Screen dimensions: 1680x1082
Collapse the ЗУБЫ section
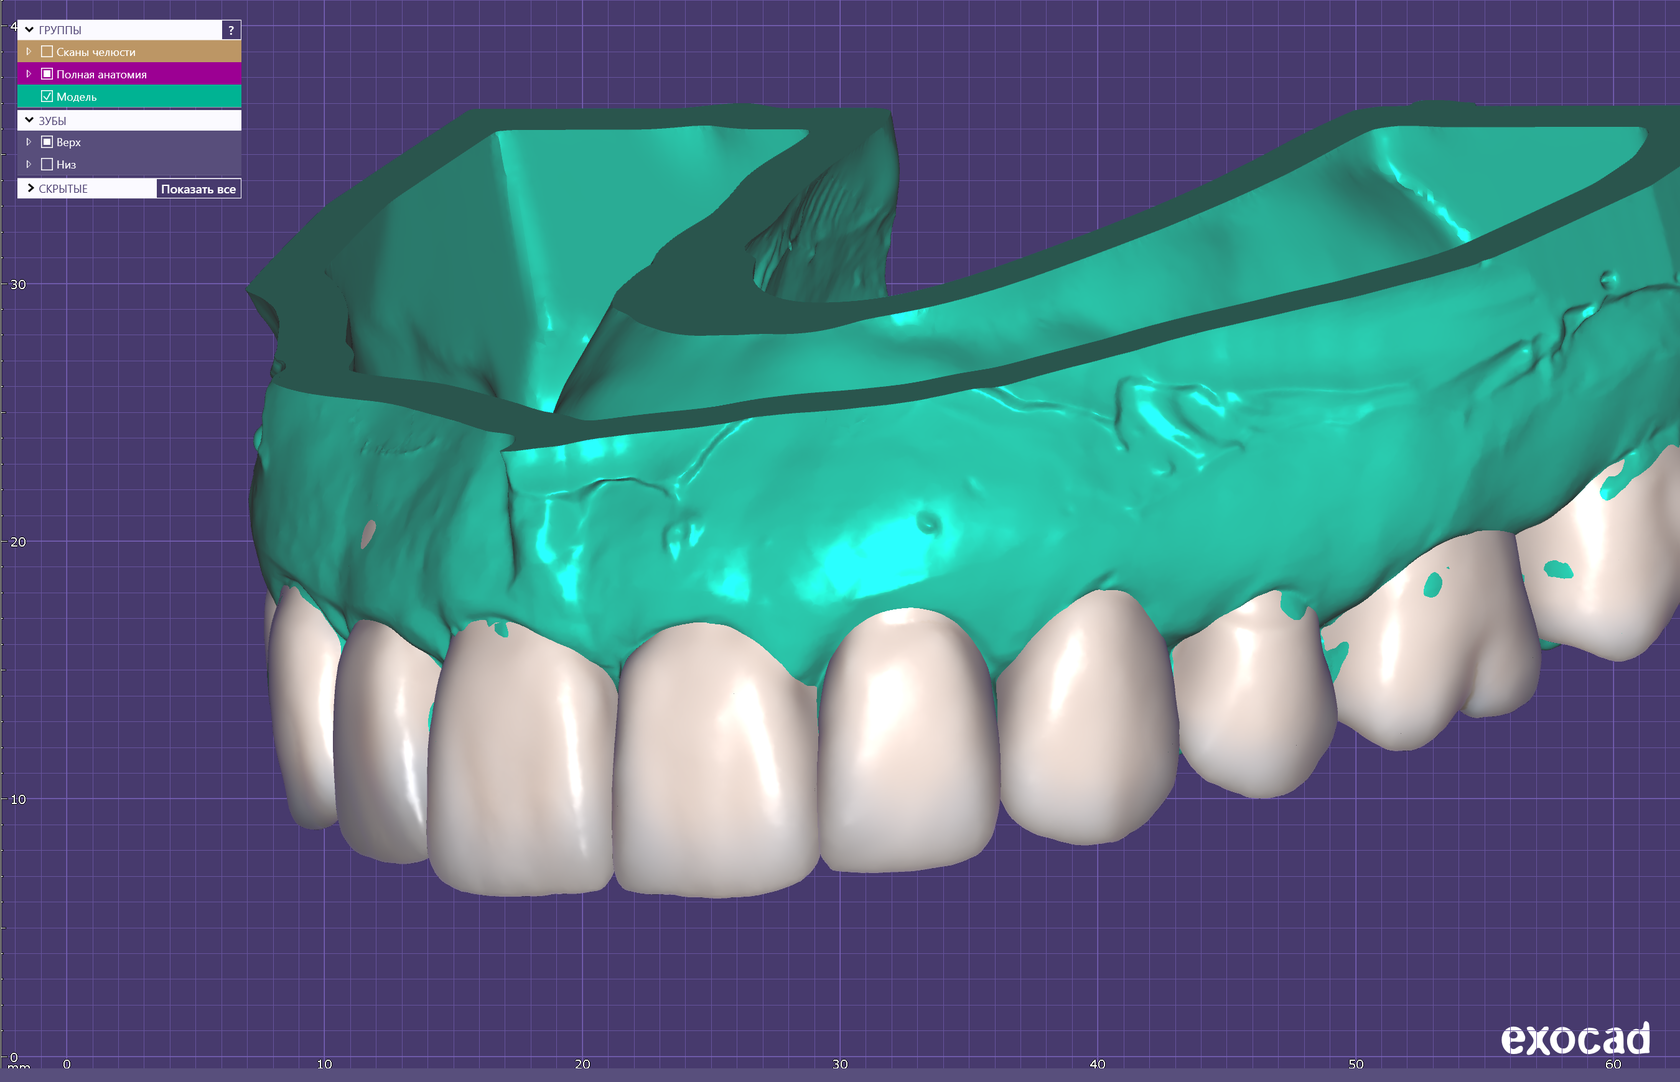pyautogui.click(x=29, y=120)
